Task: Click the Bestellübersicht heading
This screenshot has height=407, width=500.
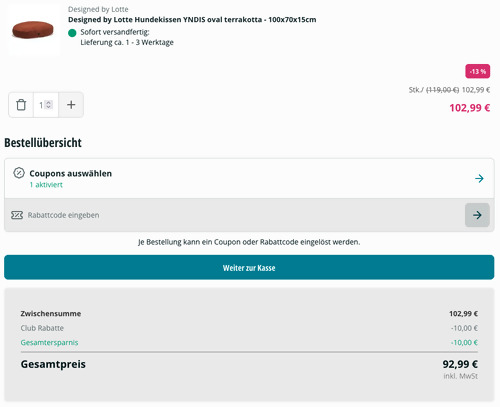Action: (x=43, y=143)
